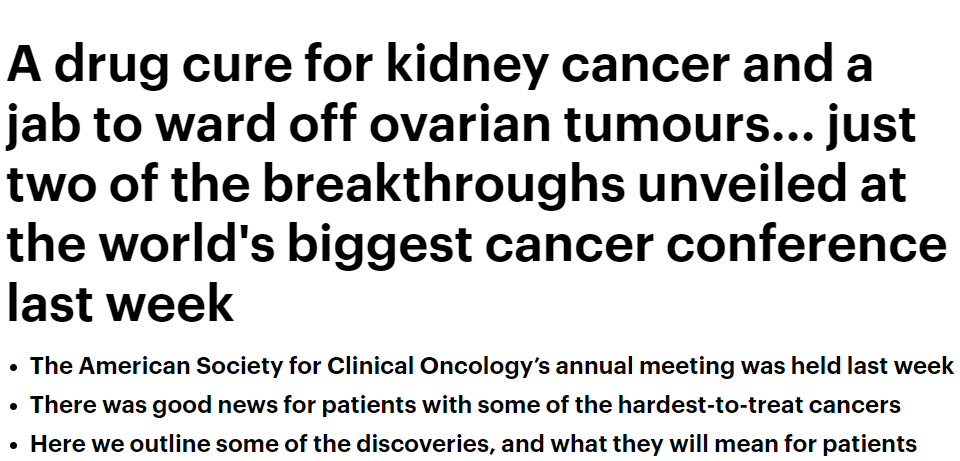
Task: Click the headline line starting 'the world's biggest'
Action: pos(476,244)
